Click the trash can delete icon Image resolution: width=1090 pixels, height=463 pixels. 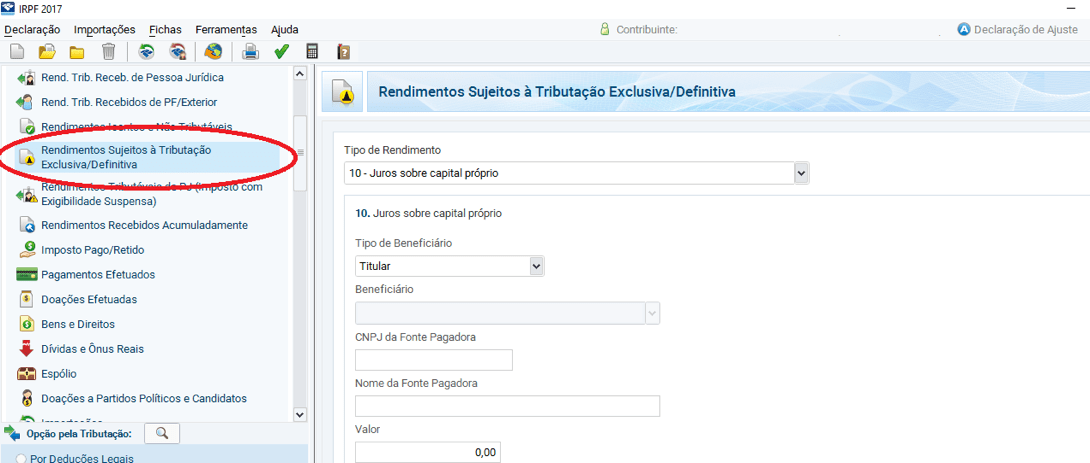tap(108, 52)
